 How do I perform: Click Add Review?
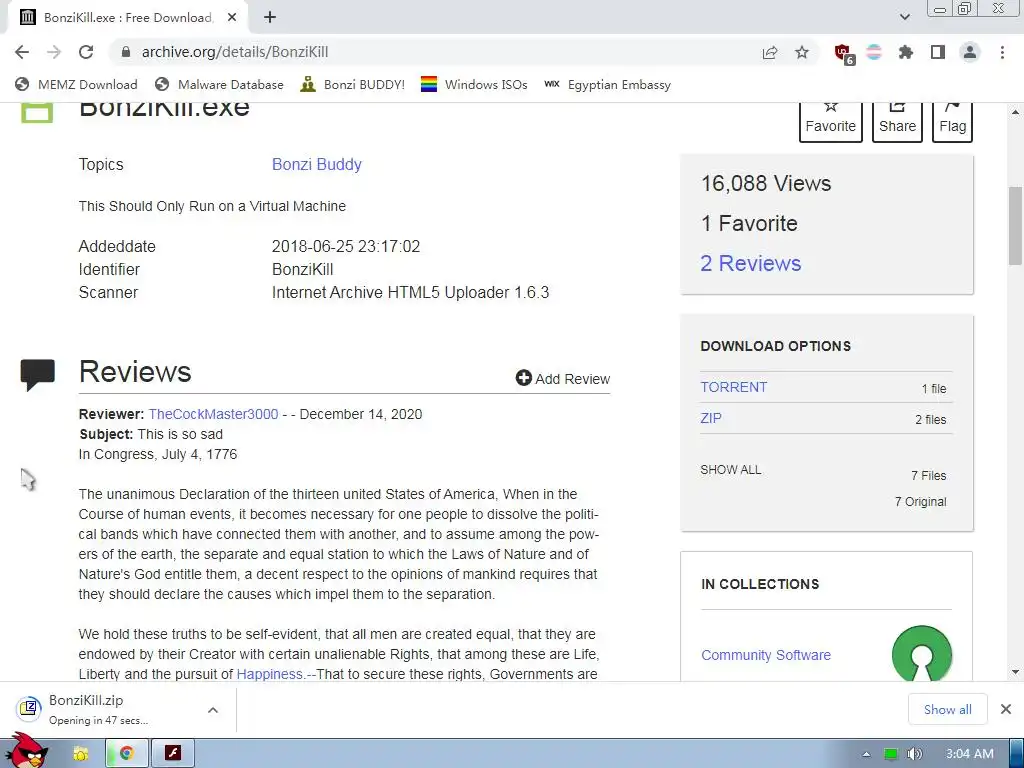coord(563,379)
